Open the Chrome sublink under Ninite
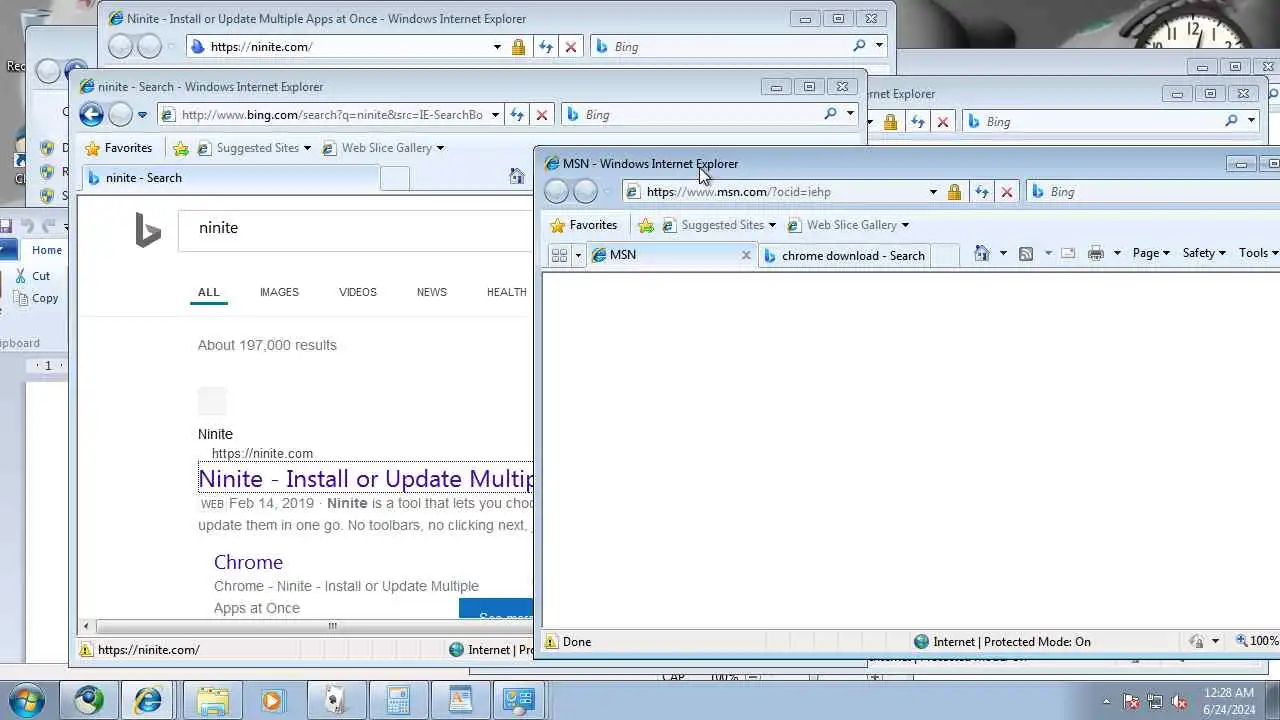The width and height of the screenshot is (1280, 720). (x=248, y=562)
